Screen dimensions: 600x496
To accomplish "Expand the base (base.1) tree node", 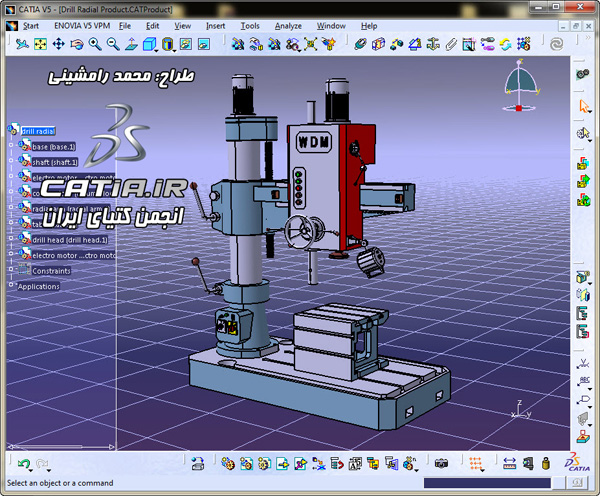I will pos(11,145).
